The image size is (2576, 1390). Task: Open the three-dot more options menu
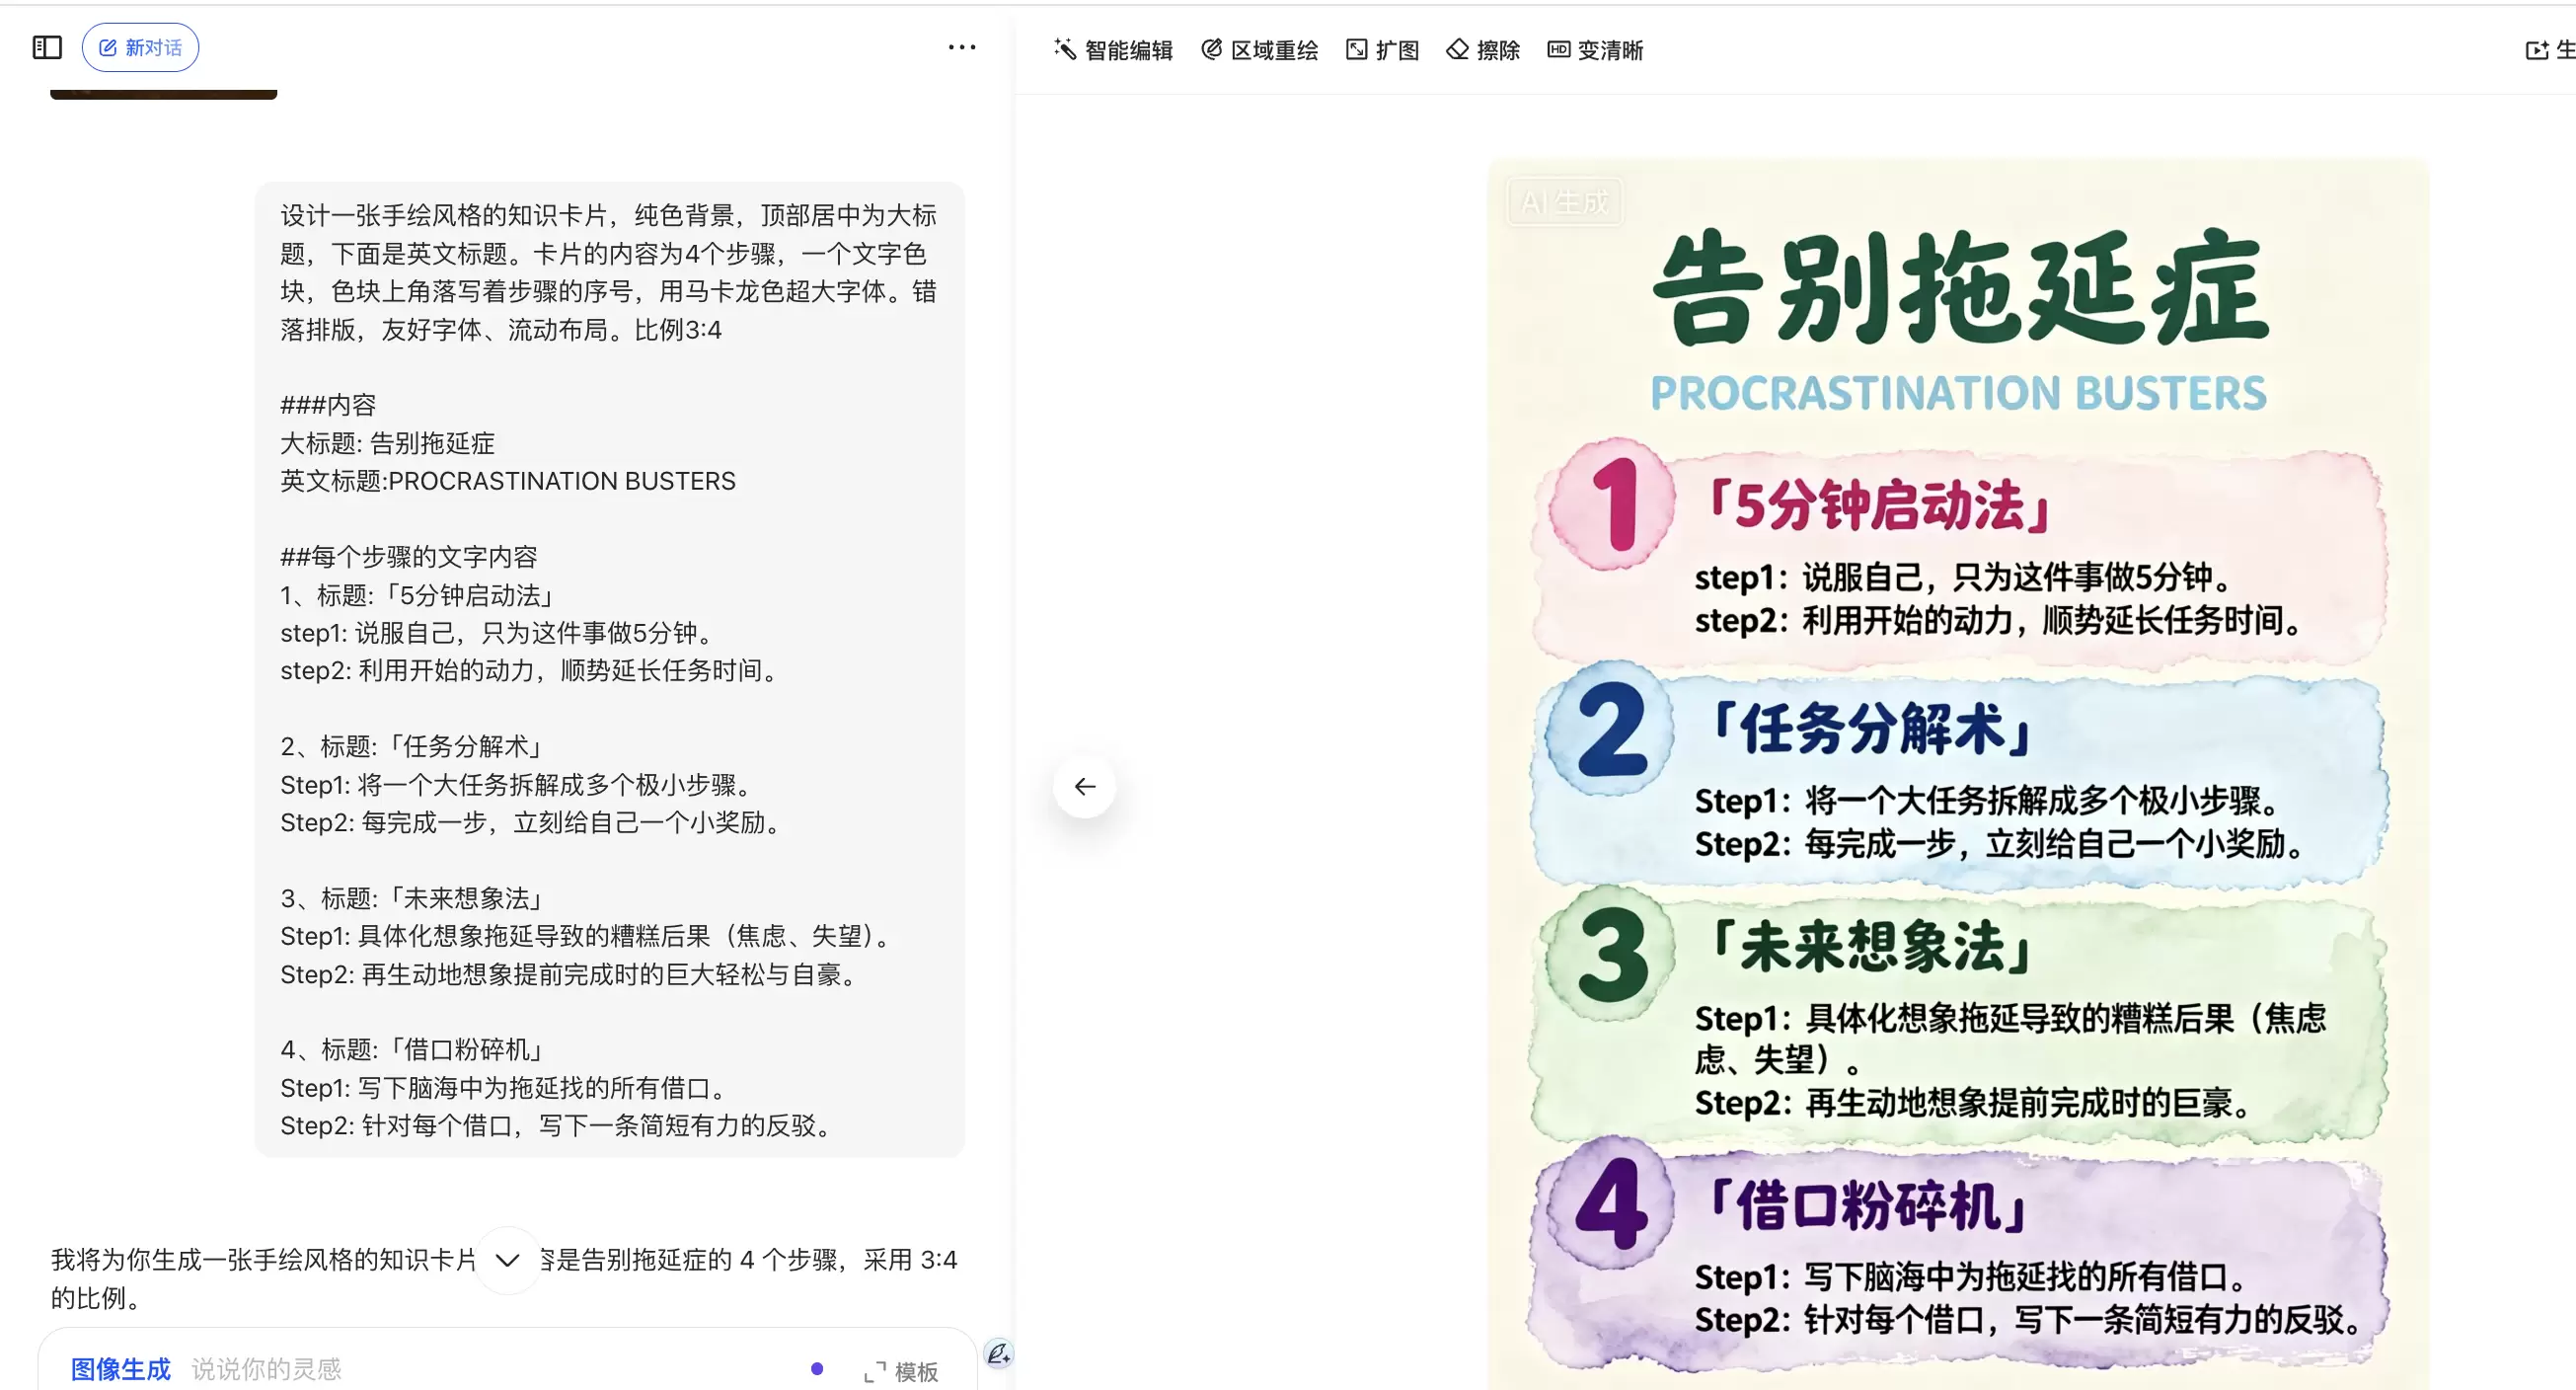[x=961, y=47]
